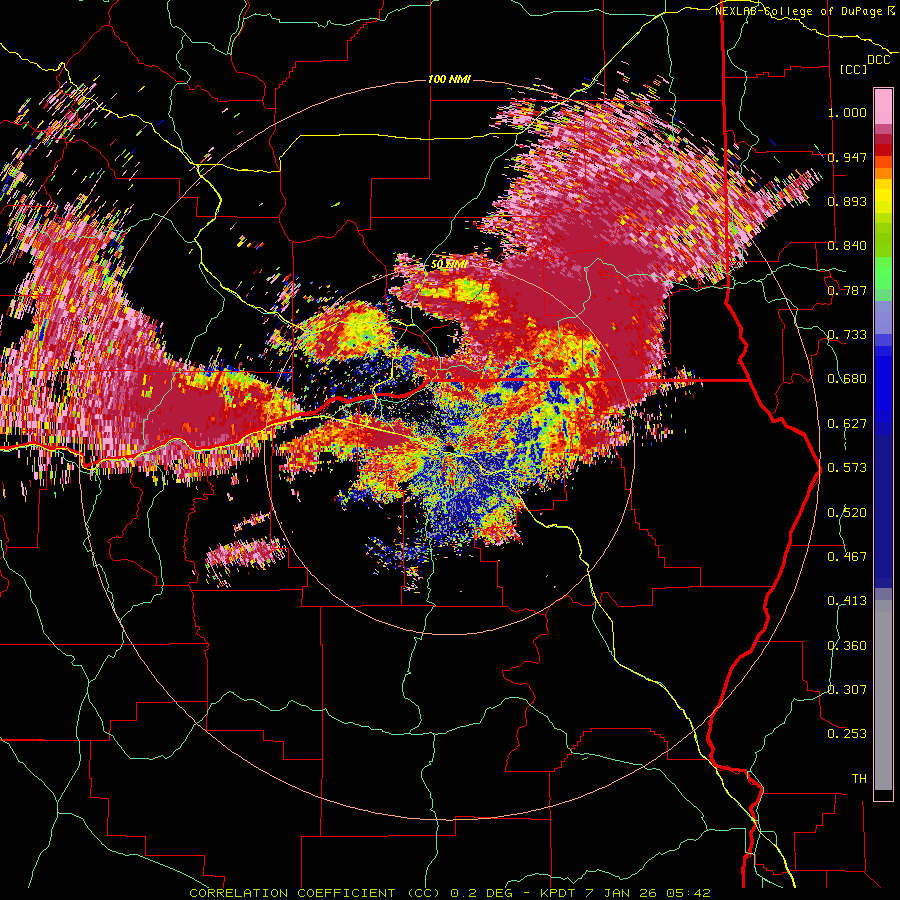Click the [CC] legend title
This screenshot has width=900, height=900.
click(x=854, y=69)
